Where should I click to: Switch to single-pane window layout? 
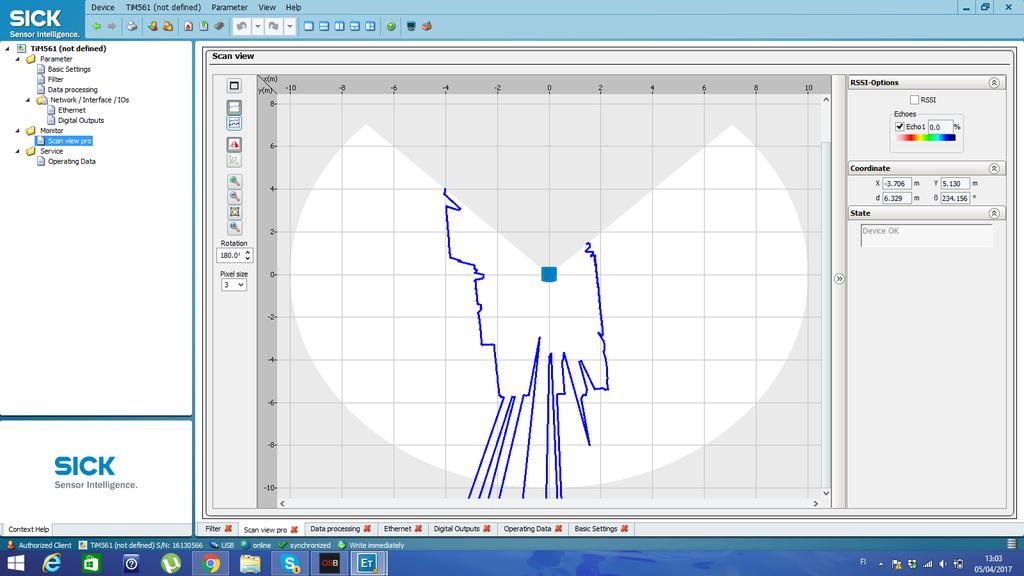point(309,26)
